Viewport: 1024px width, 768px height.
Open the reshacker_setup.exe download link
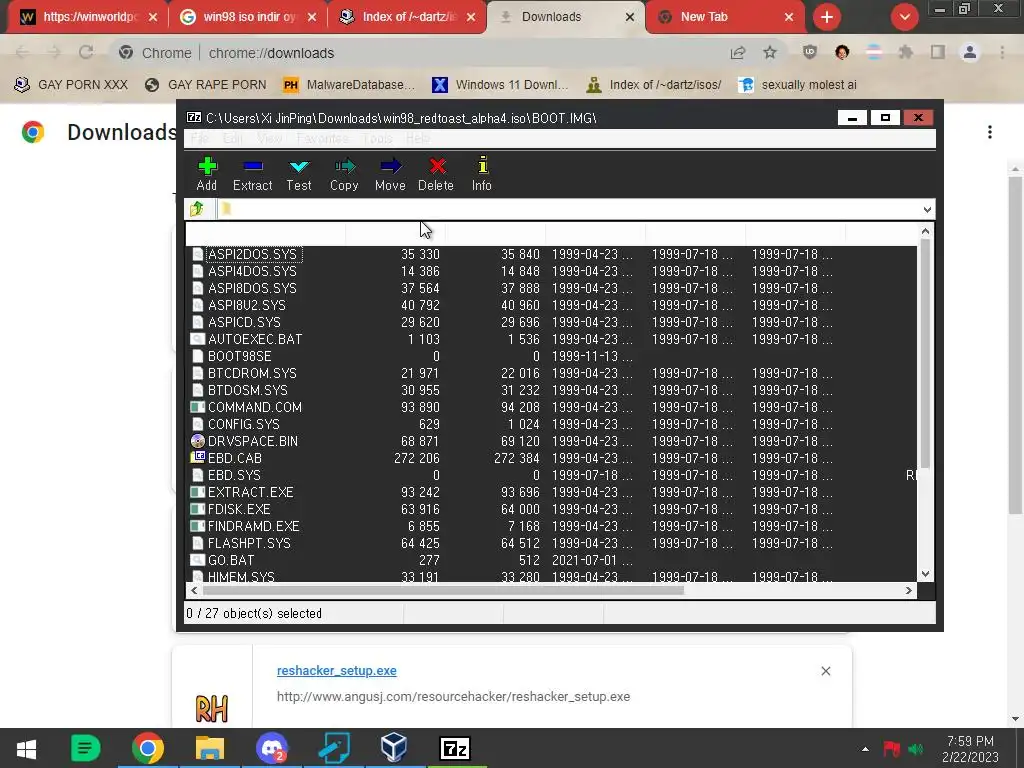pos(336,671)
